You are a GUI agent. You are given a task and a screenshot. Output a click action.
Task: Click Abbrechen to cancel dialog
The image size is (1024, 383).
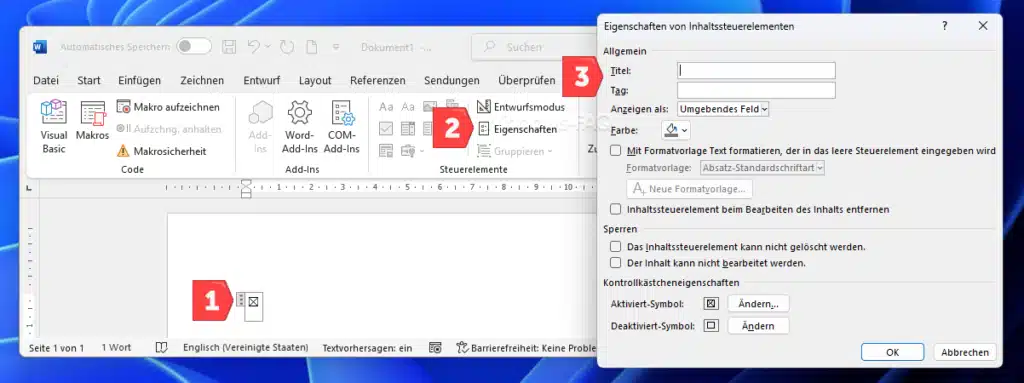pos(965,352)
